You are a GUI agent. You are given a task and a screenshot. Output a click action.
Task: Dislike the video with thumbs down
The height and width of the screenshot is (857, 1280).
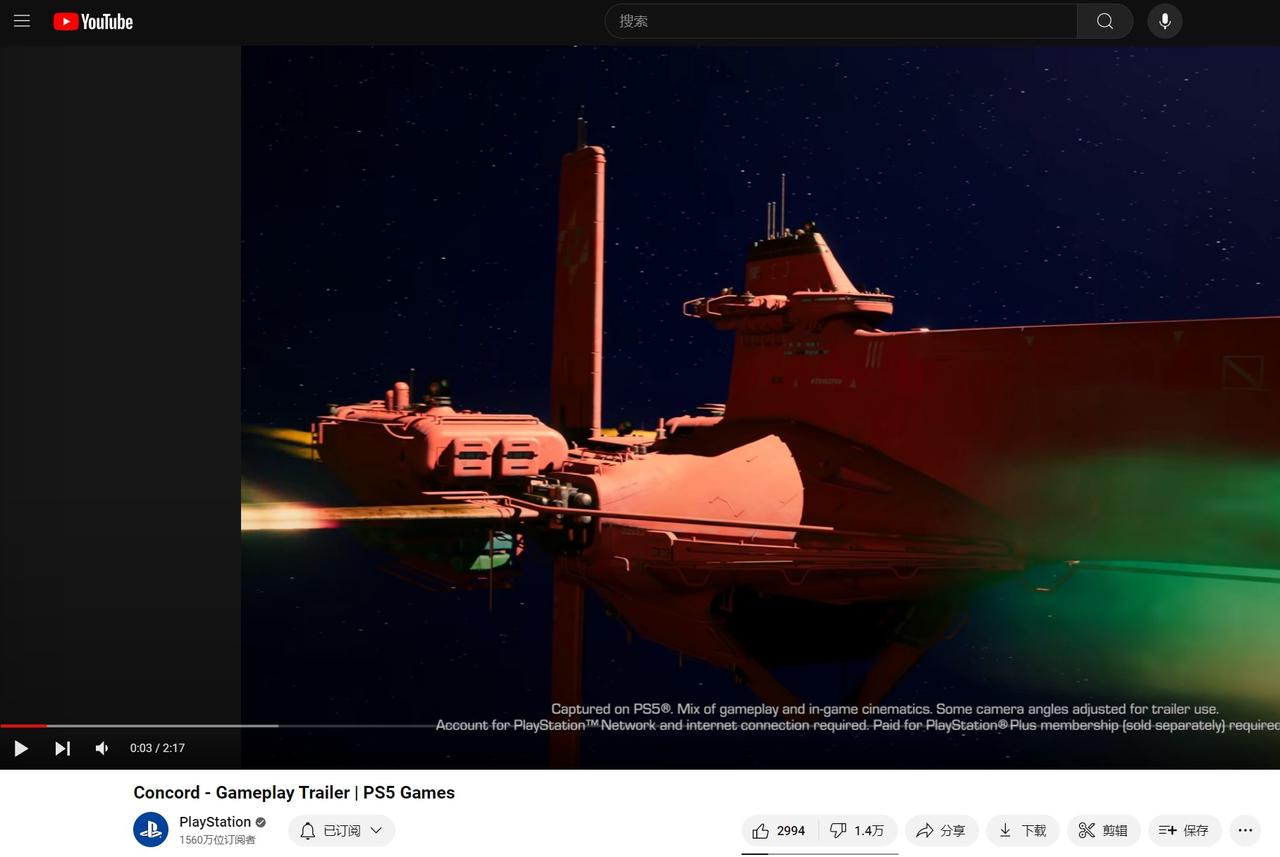pyautogui.click(x=858, y=831)
